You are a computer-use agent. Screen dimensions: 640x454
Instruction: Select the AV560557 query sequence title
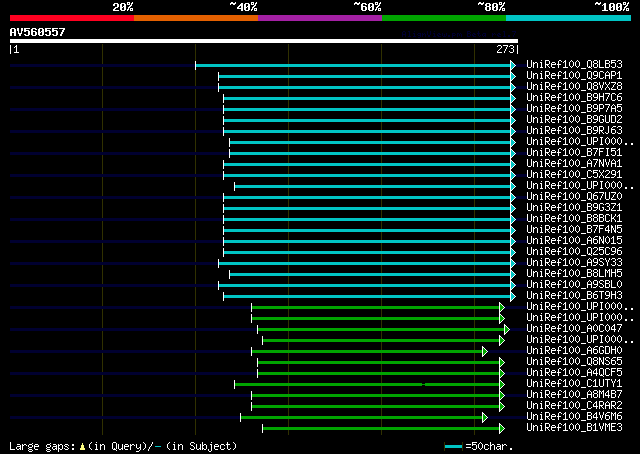click(x=37, y=32)
